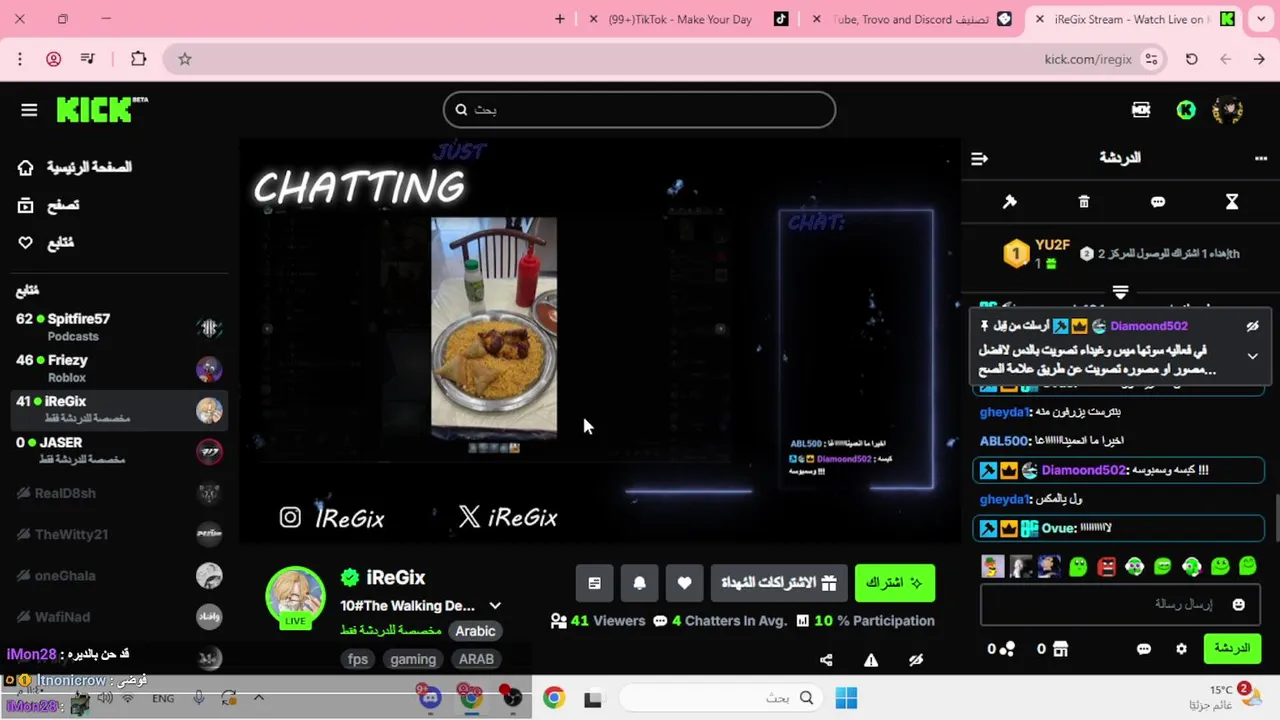Click the eye-slash icon below stats
This screenshot has width=1280, height=720.
[x=915, y=660]
